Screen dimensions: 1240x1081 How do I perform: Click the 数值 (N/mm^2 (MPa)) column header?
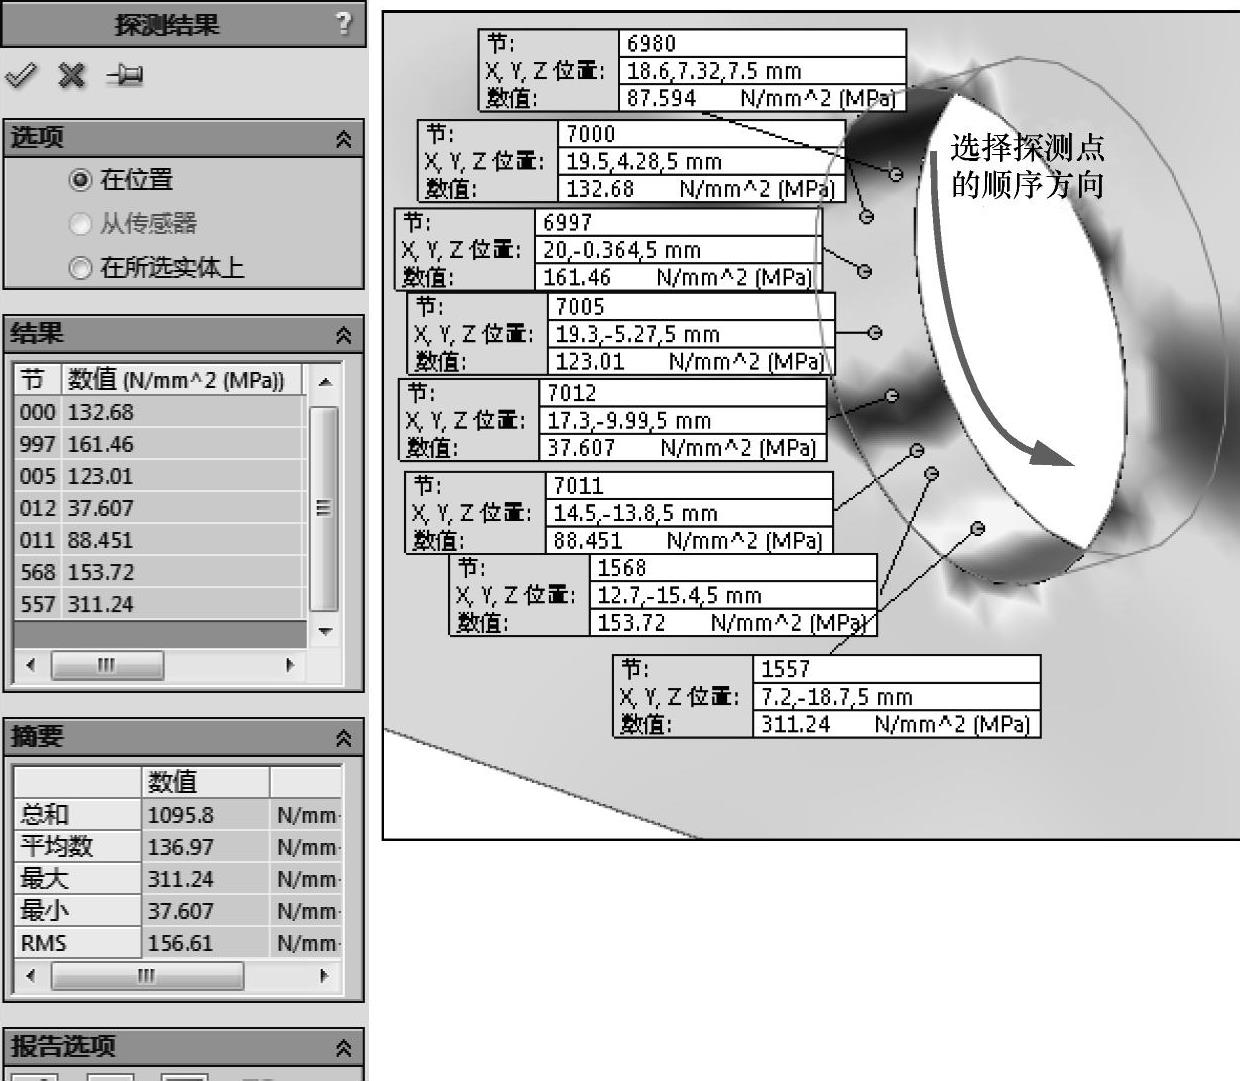click(x=182, y=379)
